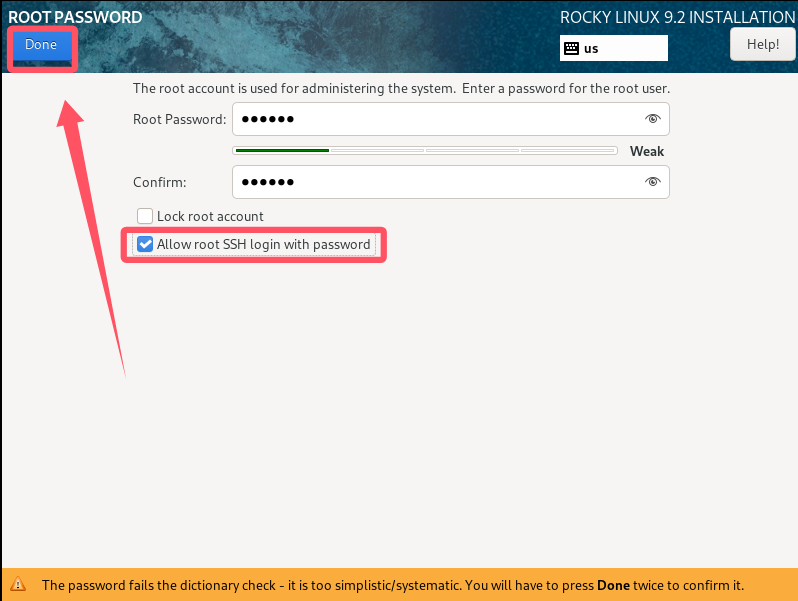Screen dimensions: 798x601
Task: Click the ROOT PASSWORD heading
Action: click(x=75, y=17)
